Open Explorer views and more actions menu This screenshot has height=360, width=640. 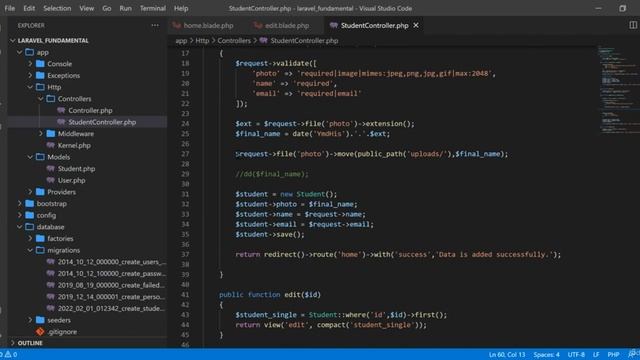point(155,25)
